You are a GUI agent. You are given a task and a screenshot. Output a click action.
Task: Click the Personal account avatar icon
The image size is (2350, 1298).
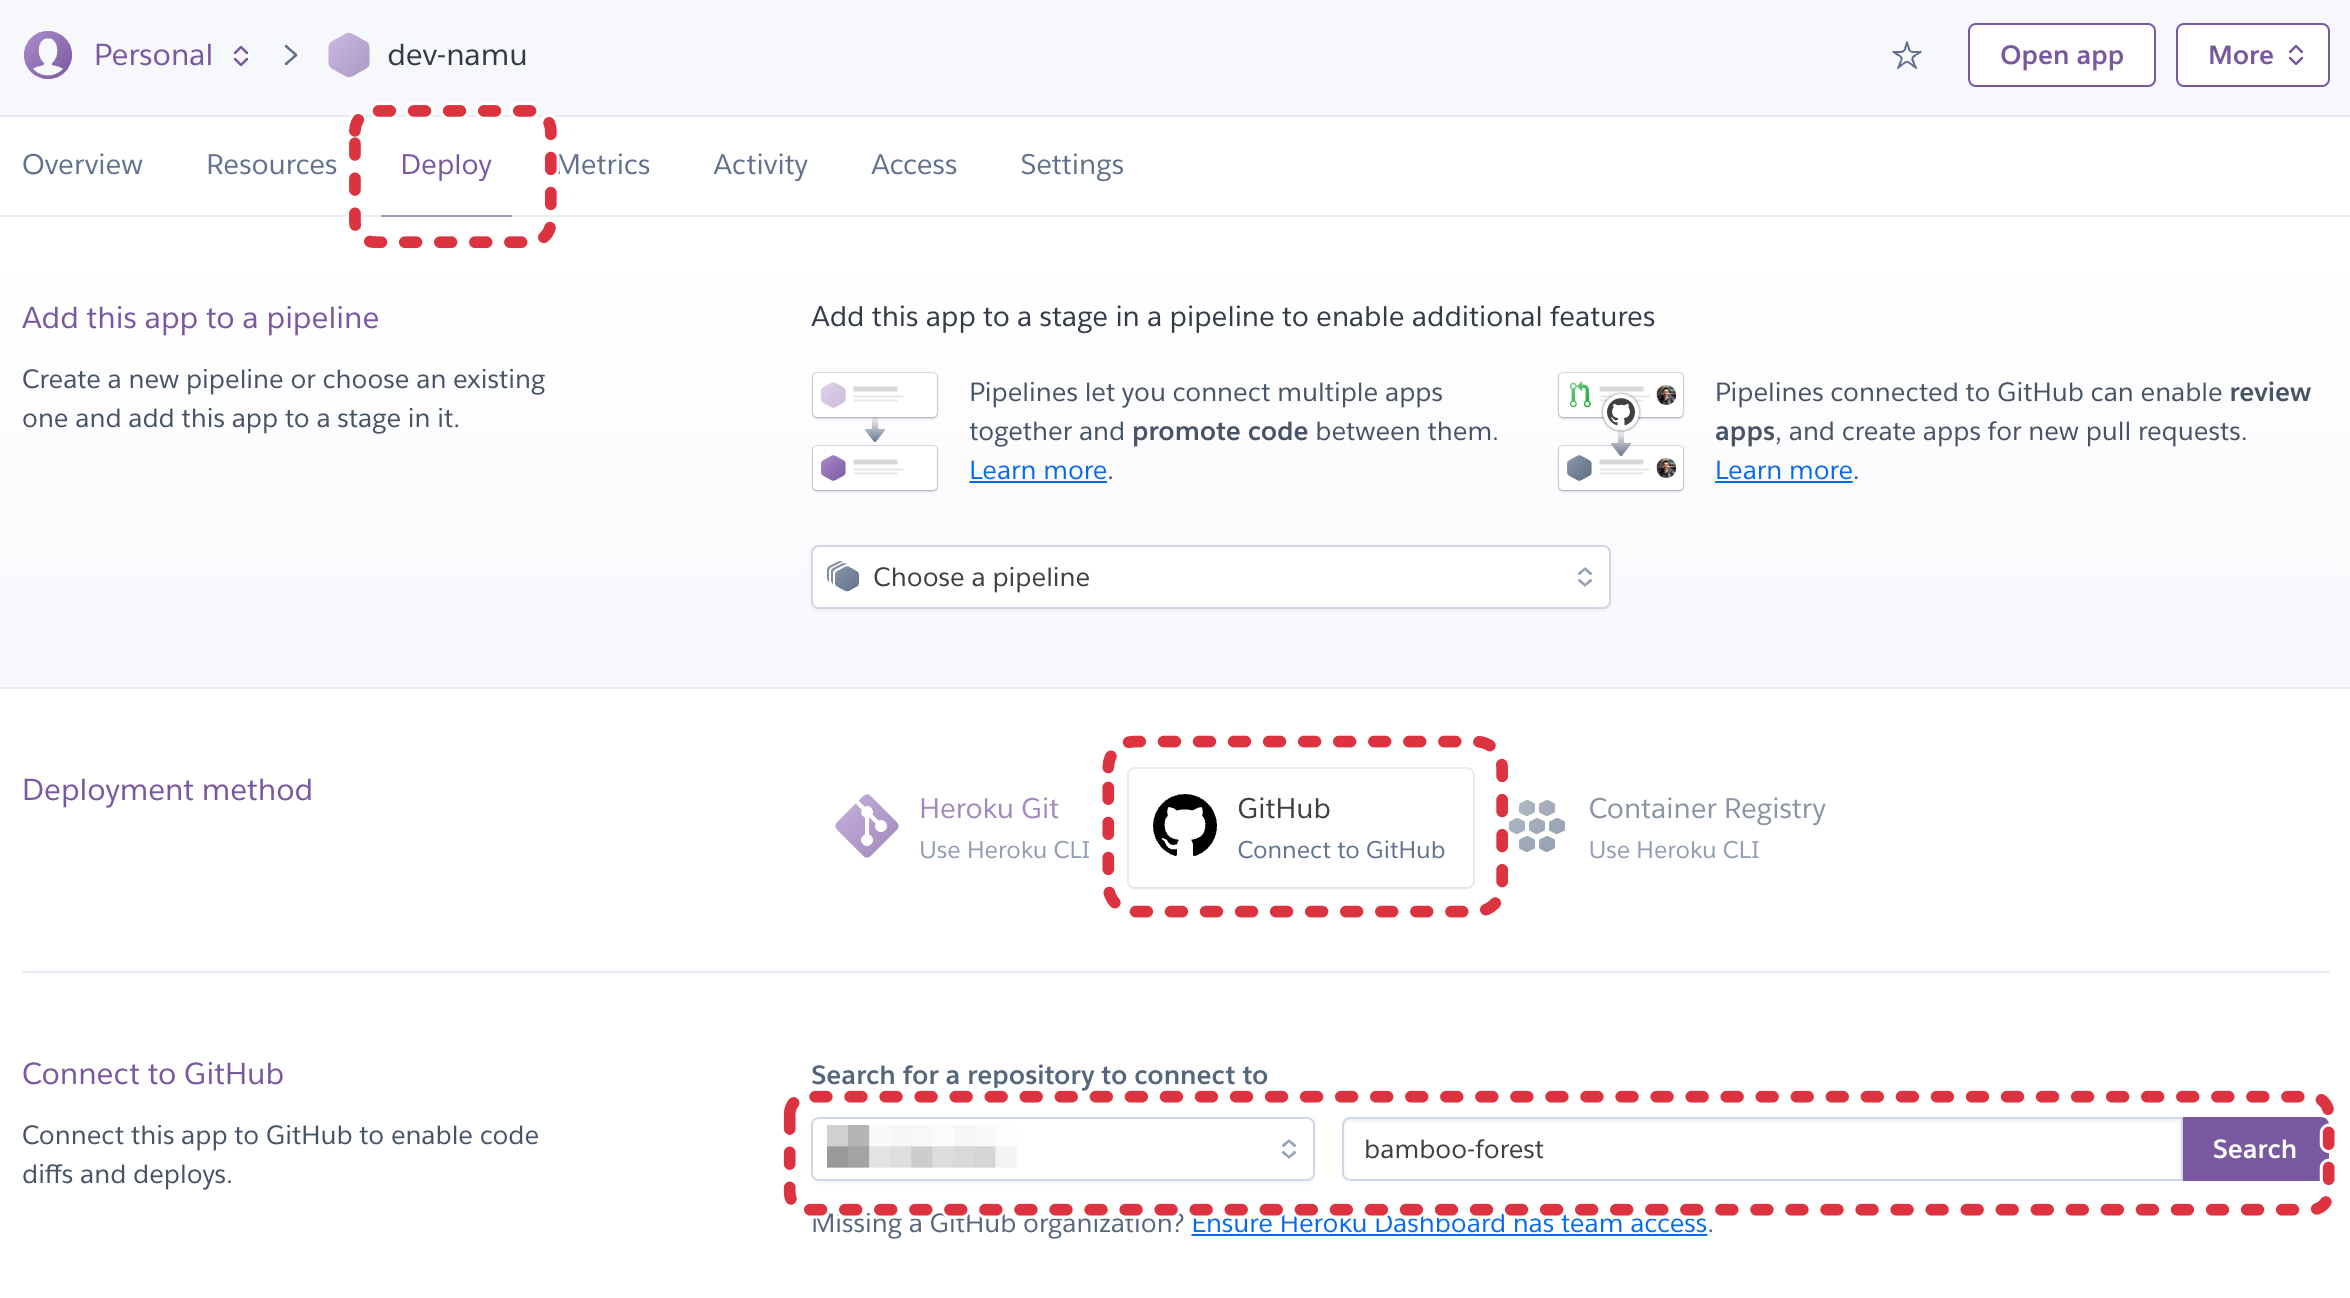tap(48, 55)
